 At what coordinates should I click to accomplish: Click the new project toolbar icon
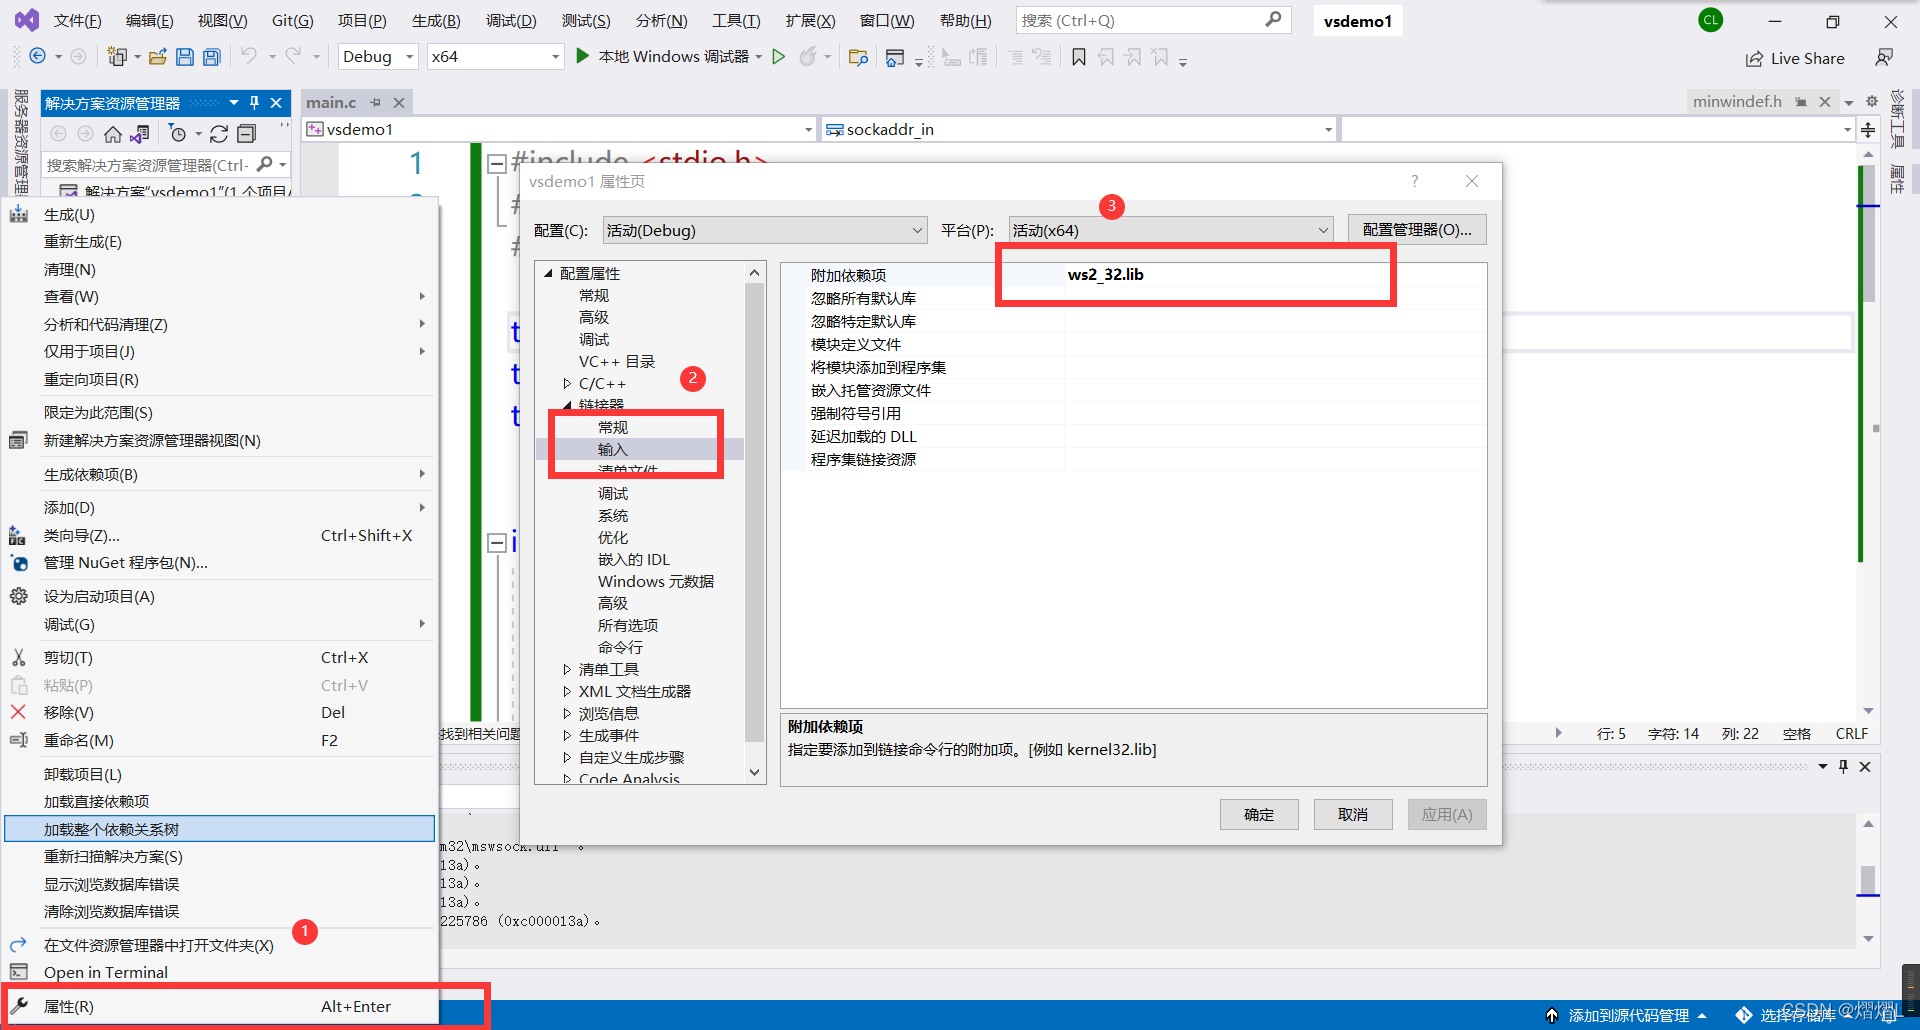tap(117, 57)
